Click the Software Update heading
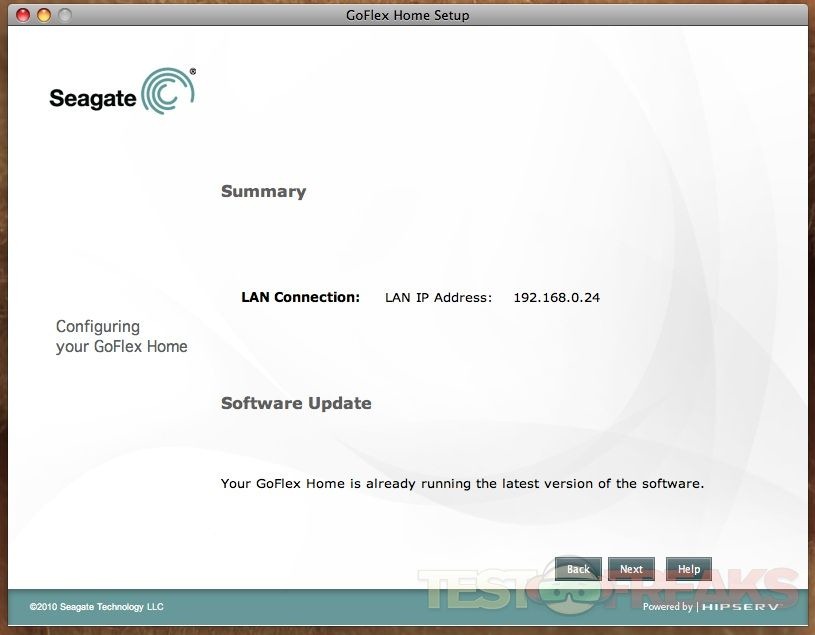The height and width of the screenshot is (635, 815). 296,403
